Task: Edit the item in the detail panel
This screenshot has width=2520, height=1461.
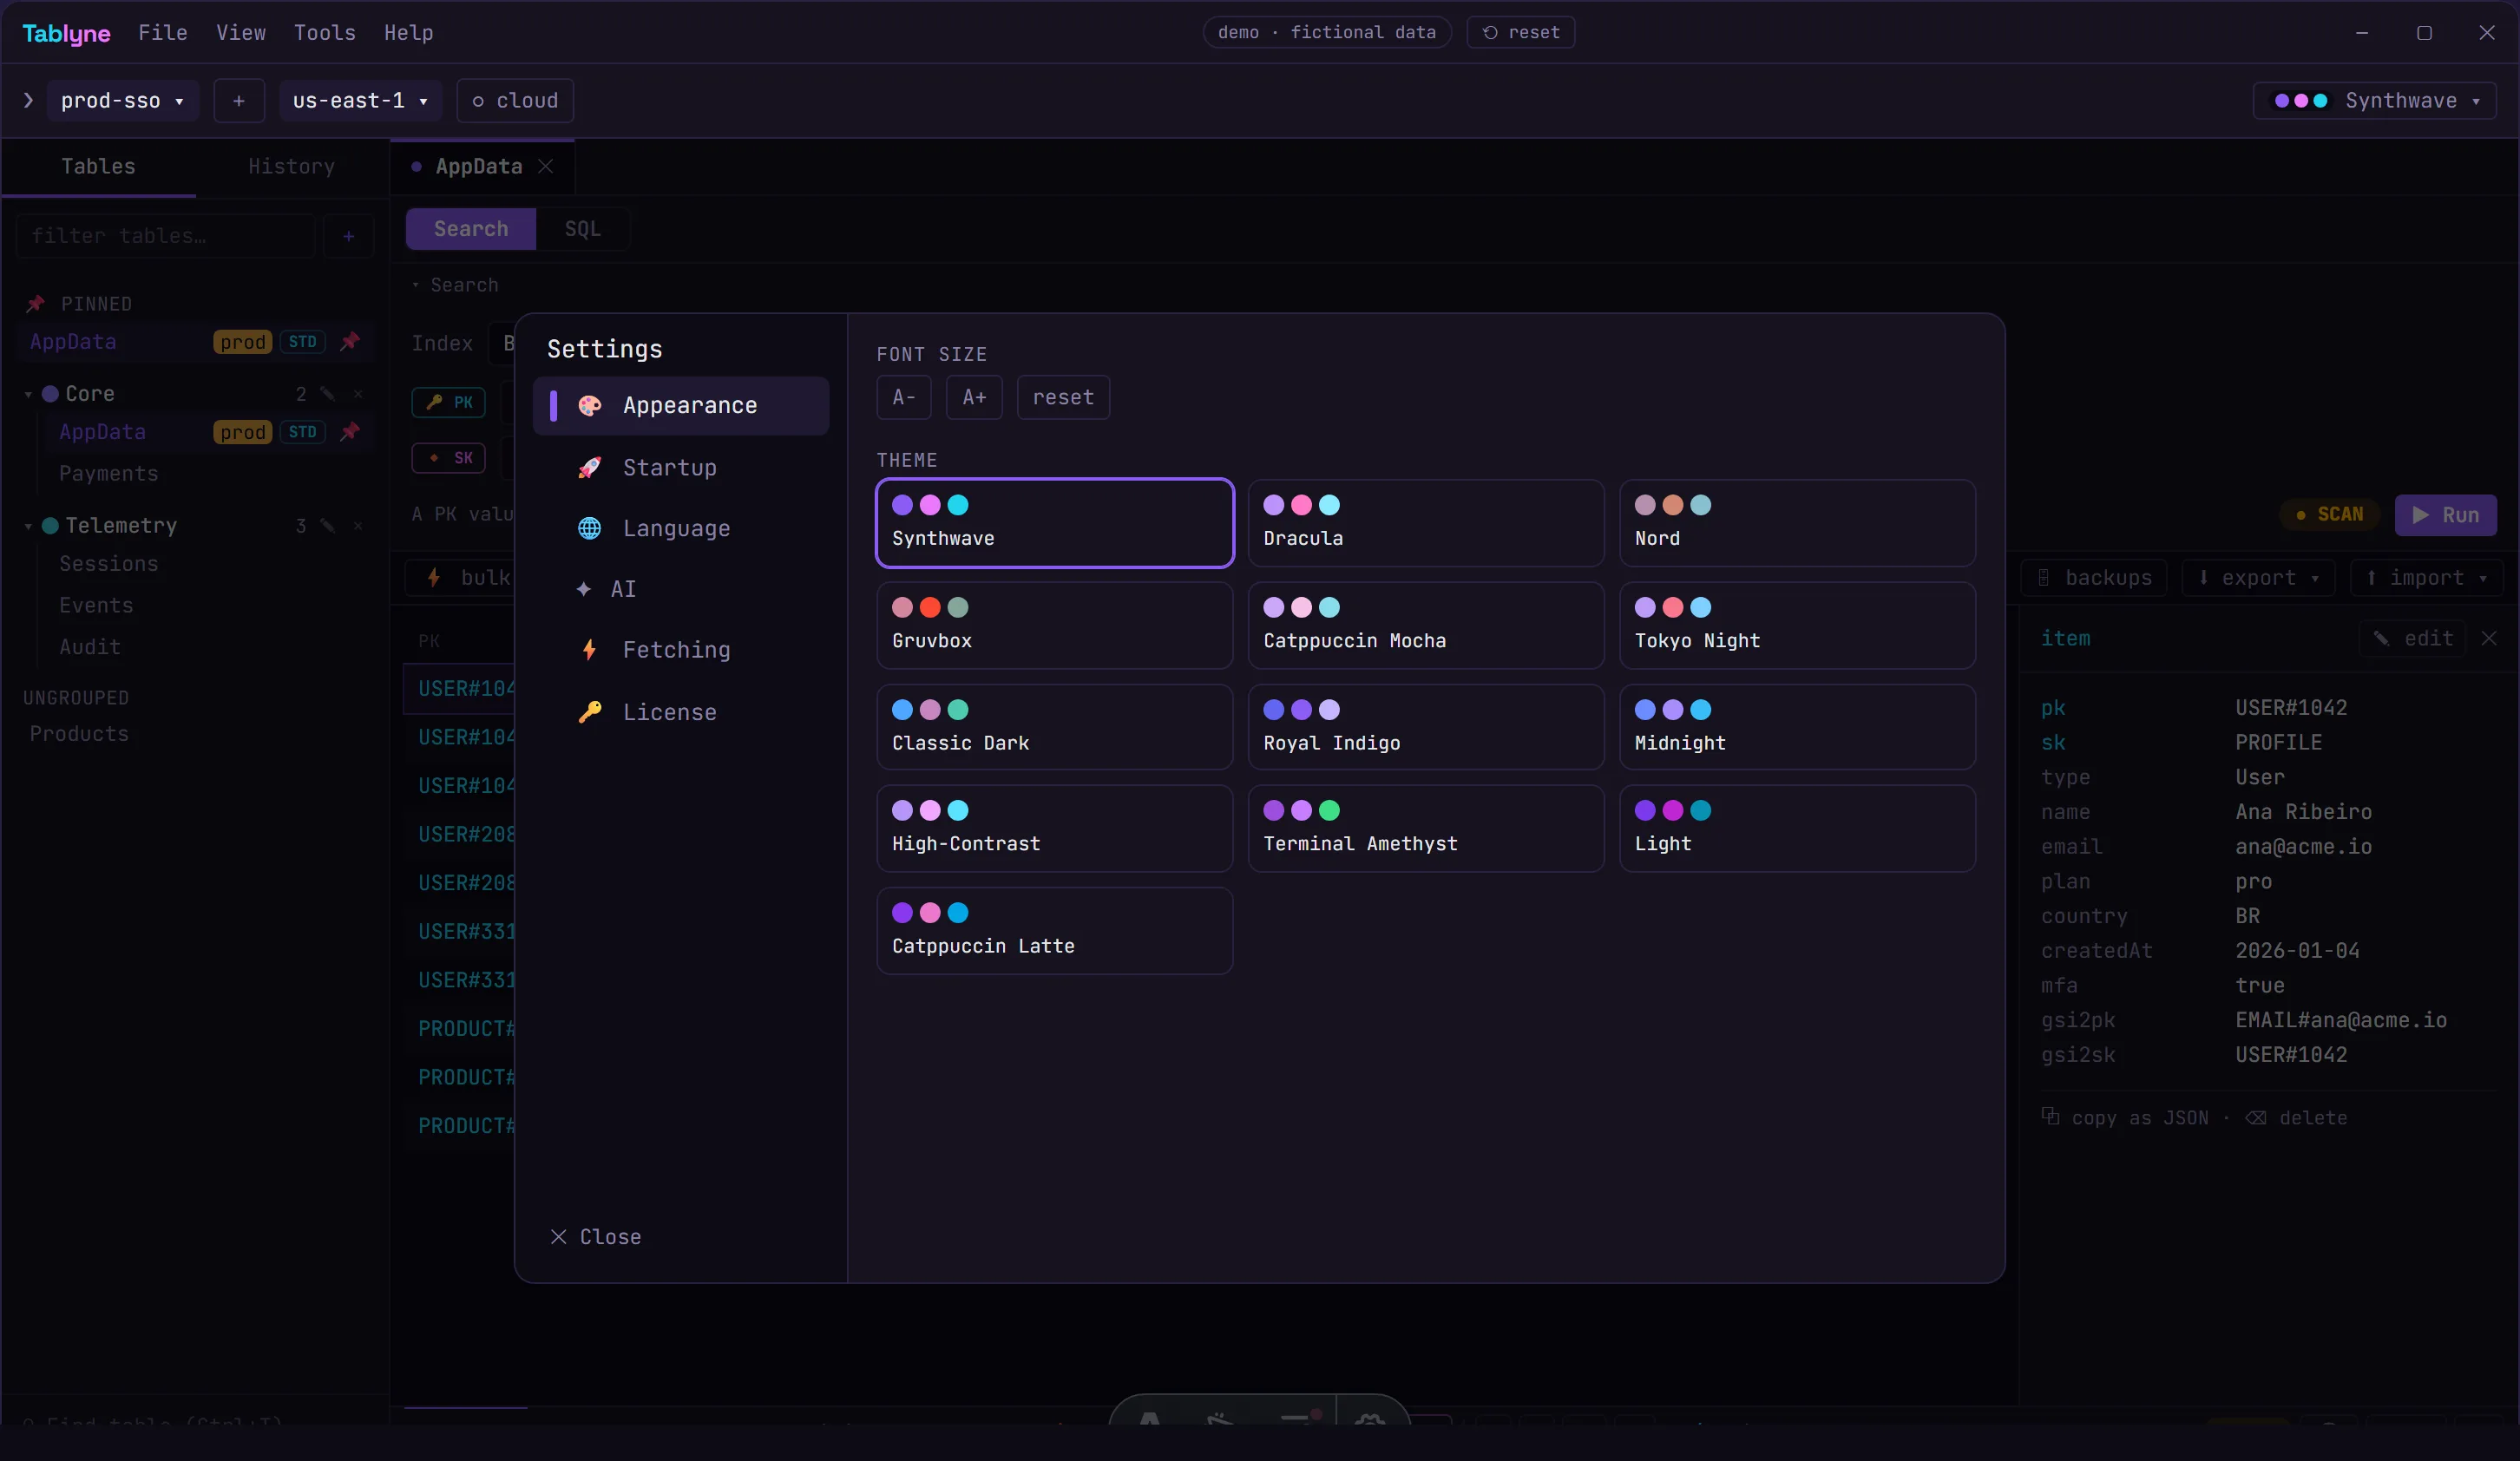Action: click(2414, 638)
